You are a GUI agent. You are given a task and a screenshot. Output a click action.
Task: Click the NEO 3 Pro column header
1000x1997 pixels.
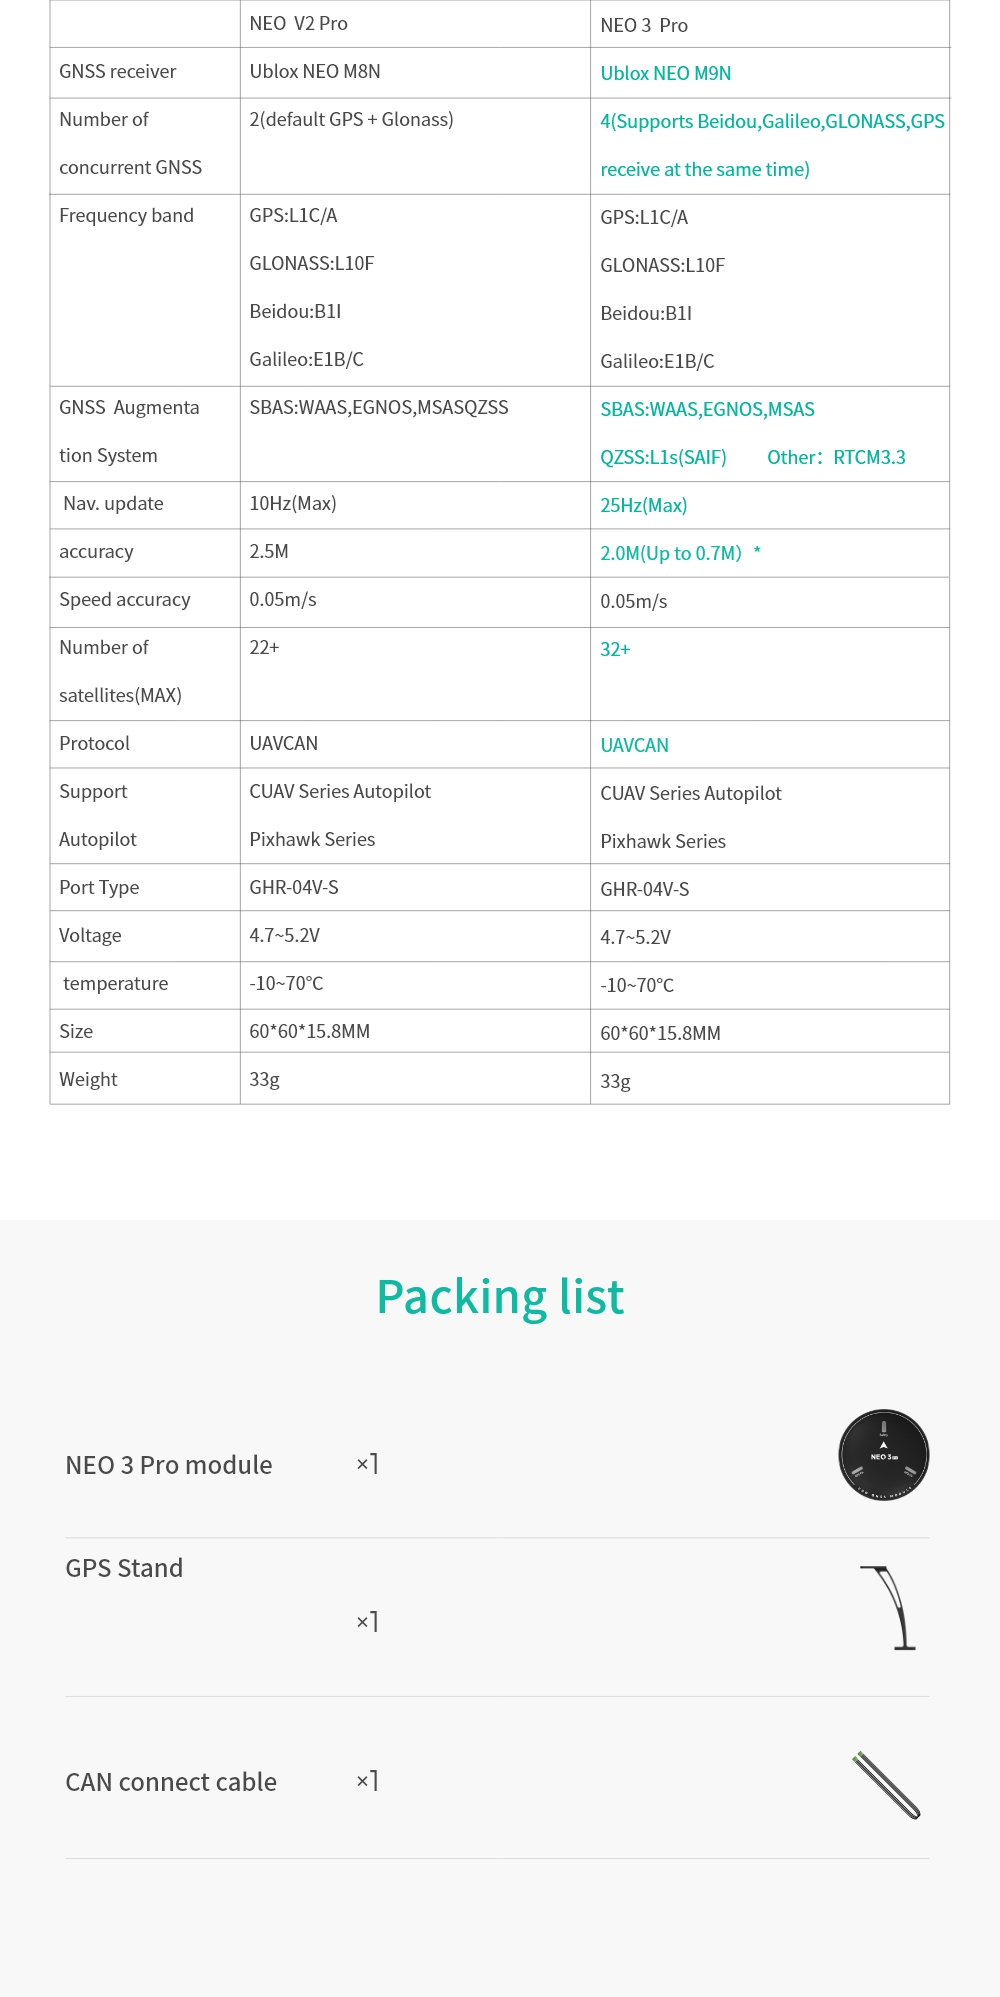coord(644,25)
